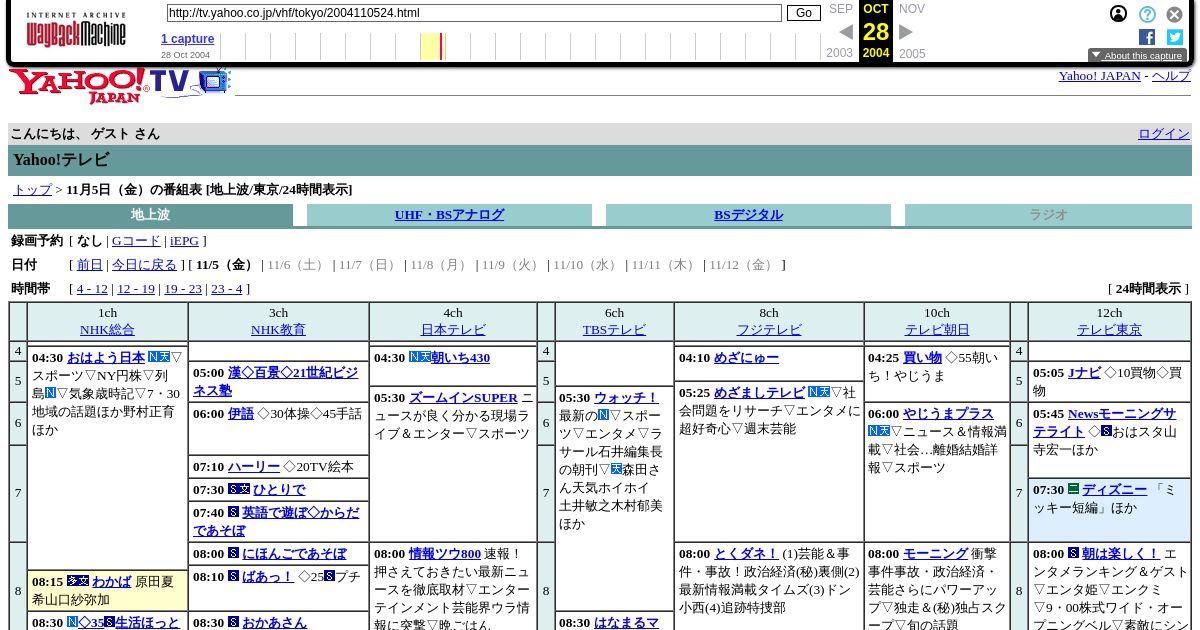Image resolution: width=1200 pixels, height=630 pixels.
Task: Open Jナビ program link
Action: pyautogui.click(x=1084, y=374)
